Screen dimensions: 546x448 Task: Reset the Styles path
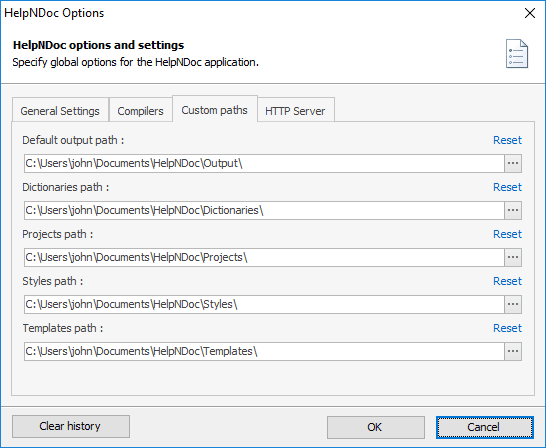point(507,281)
